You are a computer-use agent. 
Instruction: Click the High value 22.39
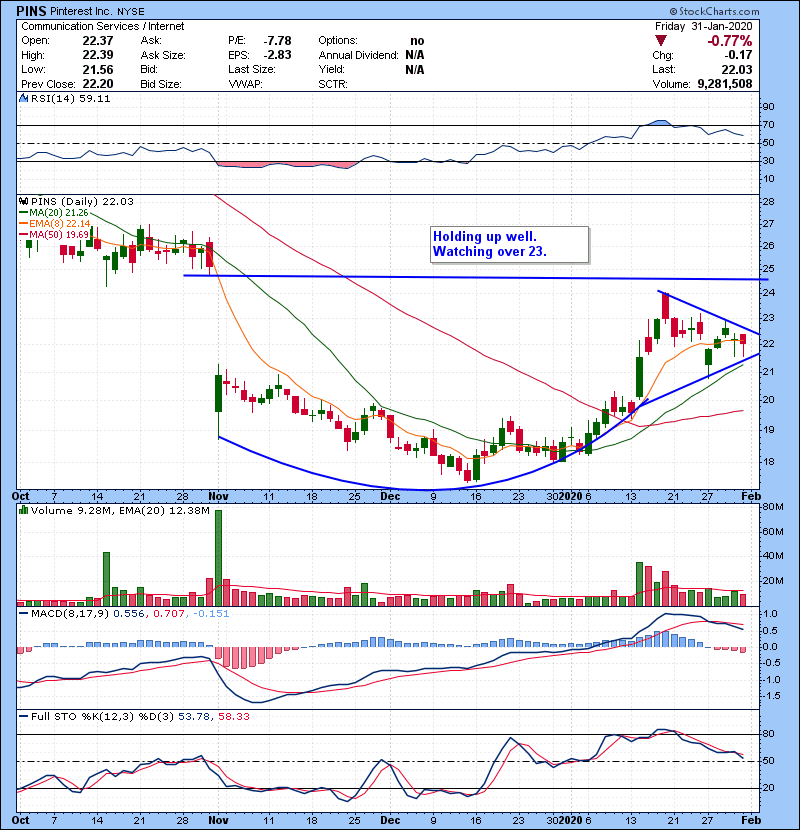(98, 55)
